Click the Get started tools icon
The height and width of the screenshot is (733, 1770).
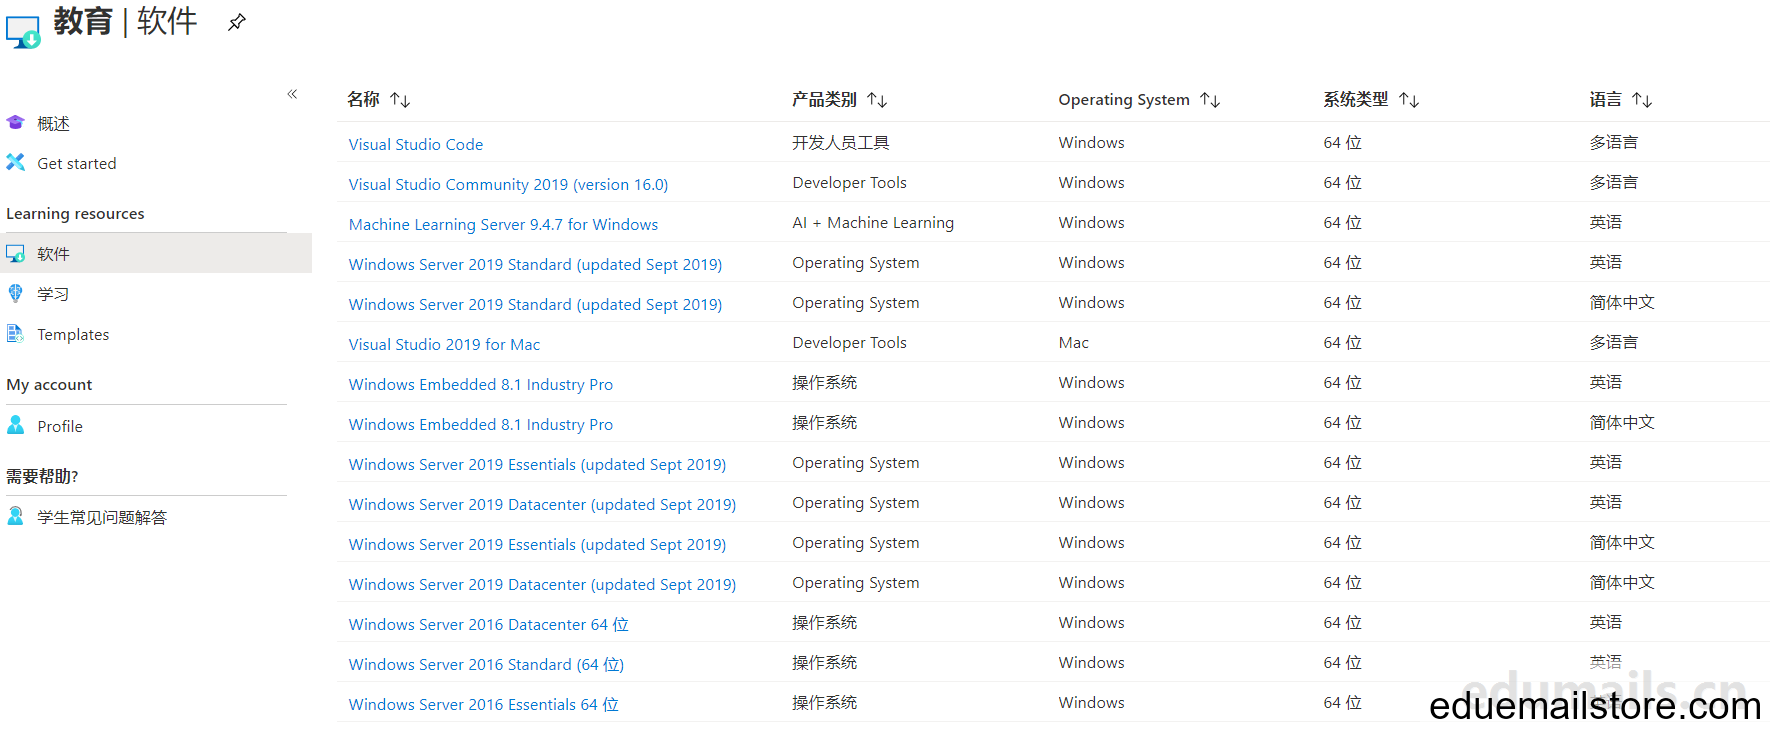15,162
